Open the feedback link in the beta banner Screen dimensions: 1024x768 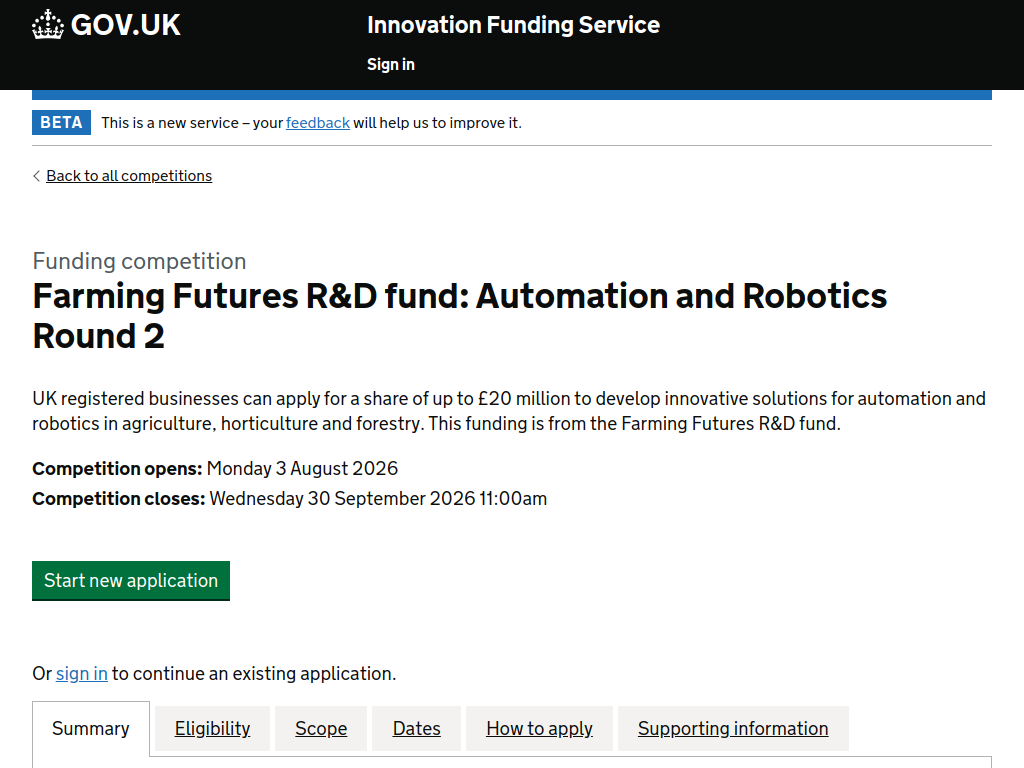(317, 123)
